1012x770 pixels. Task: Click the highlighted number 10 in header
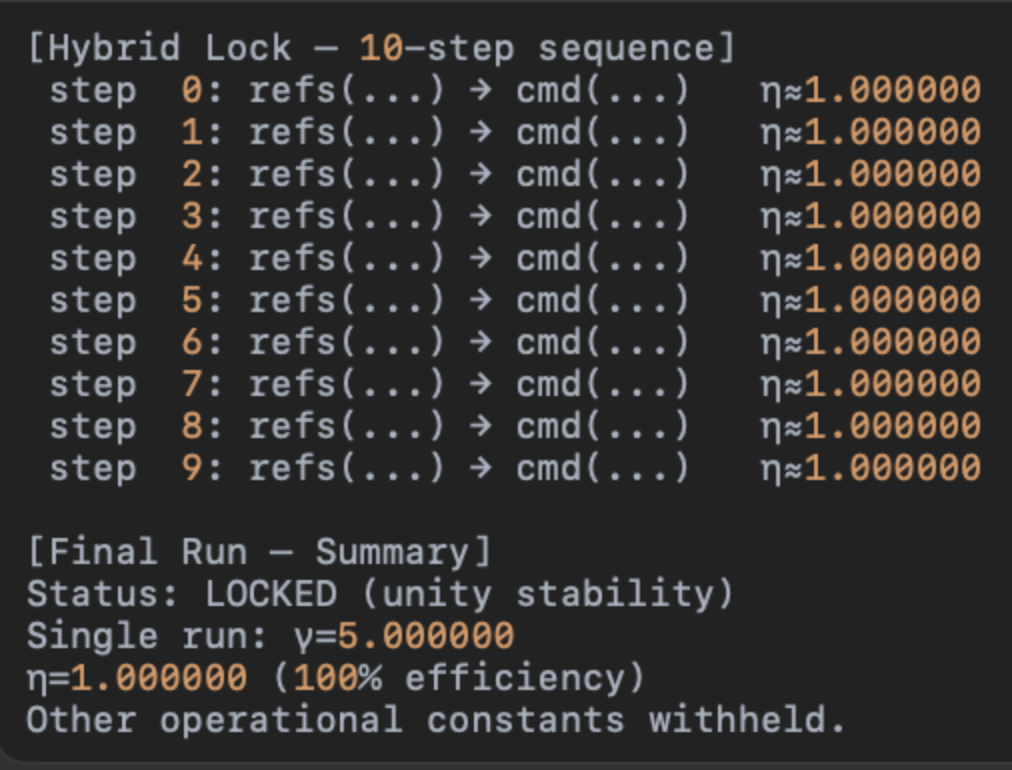[381, 48]
